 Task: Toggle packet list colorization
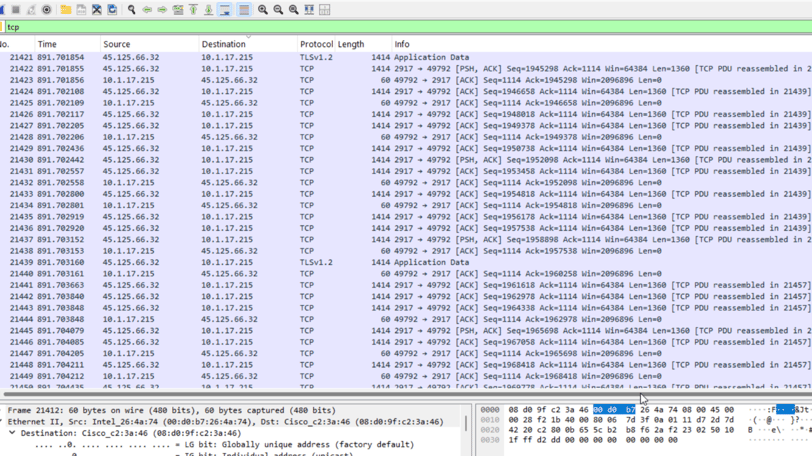pyautogui.click(x=244, y=9)
